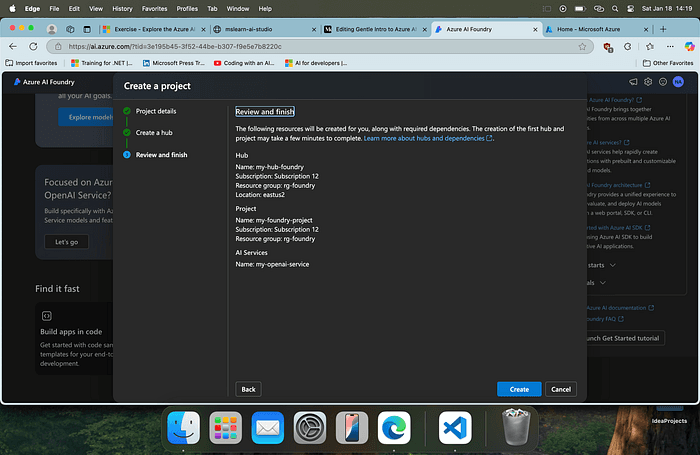This screenshot has width=700, height=455.
Task: Open iPhone Mirroring from the Dock
Action: pos(352,428)
